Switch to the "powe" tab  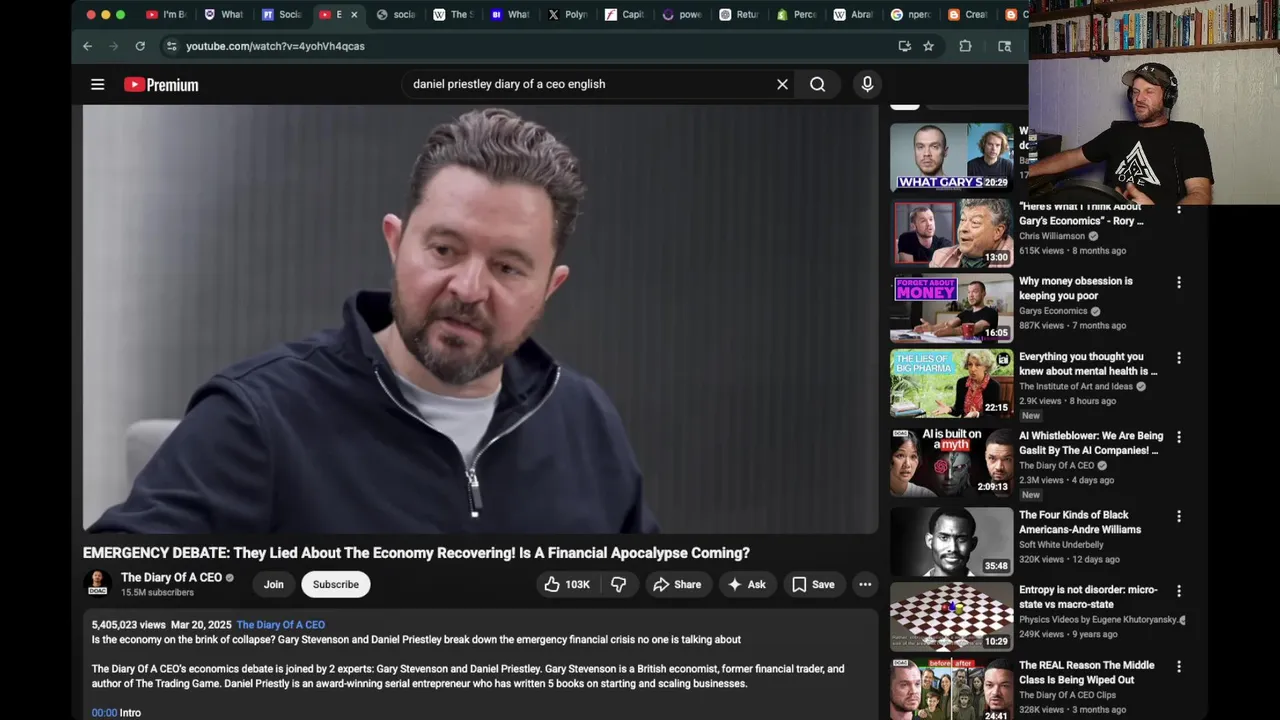click(x=682, y=15)
